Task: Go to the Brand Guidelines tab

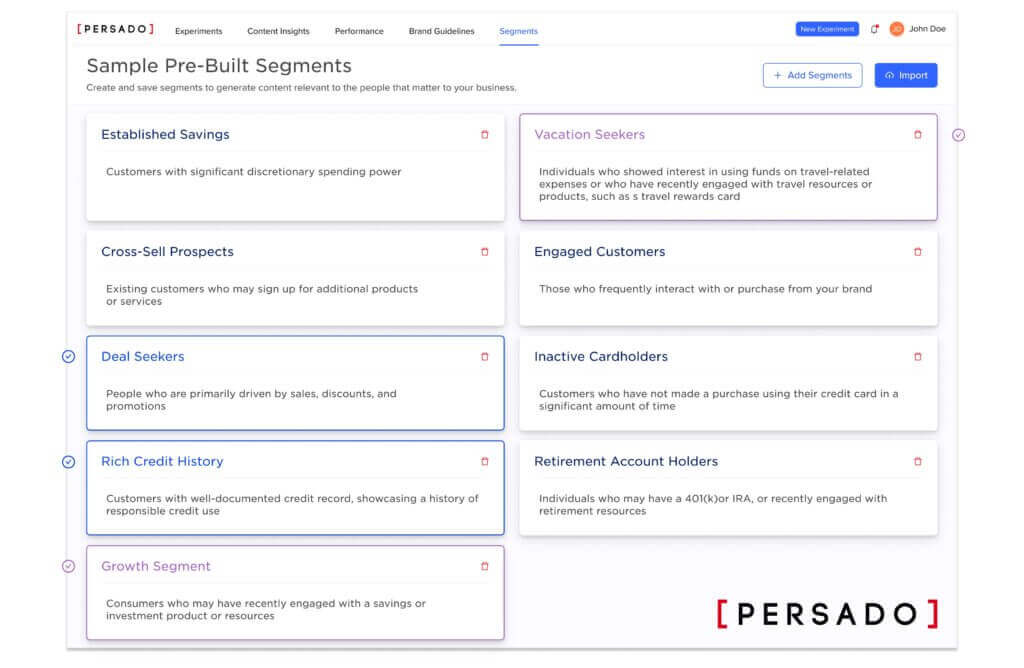Action: pos(441,31)
